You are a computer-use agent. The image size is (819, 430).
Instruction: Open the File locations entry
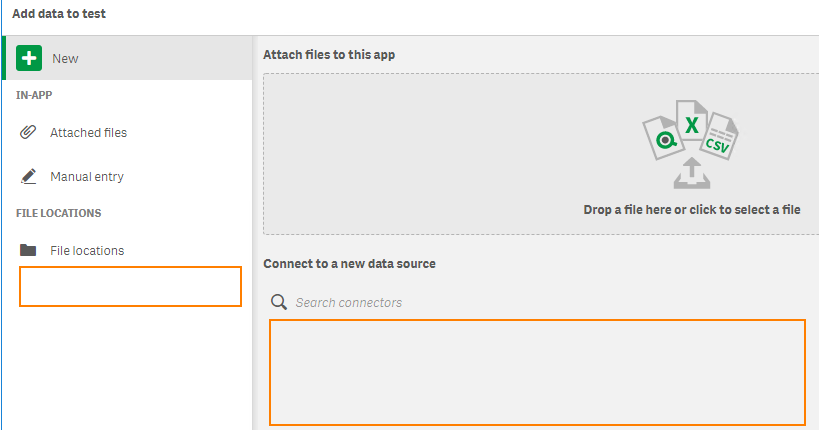pyautogui.click(x=87, y=250)
